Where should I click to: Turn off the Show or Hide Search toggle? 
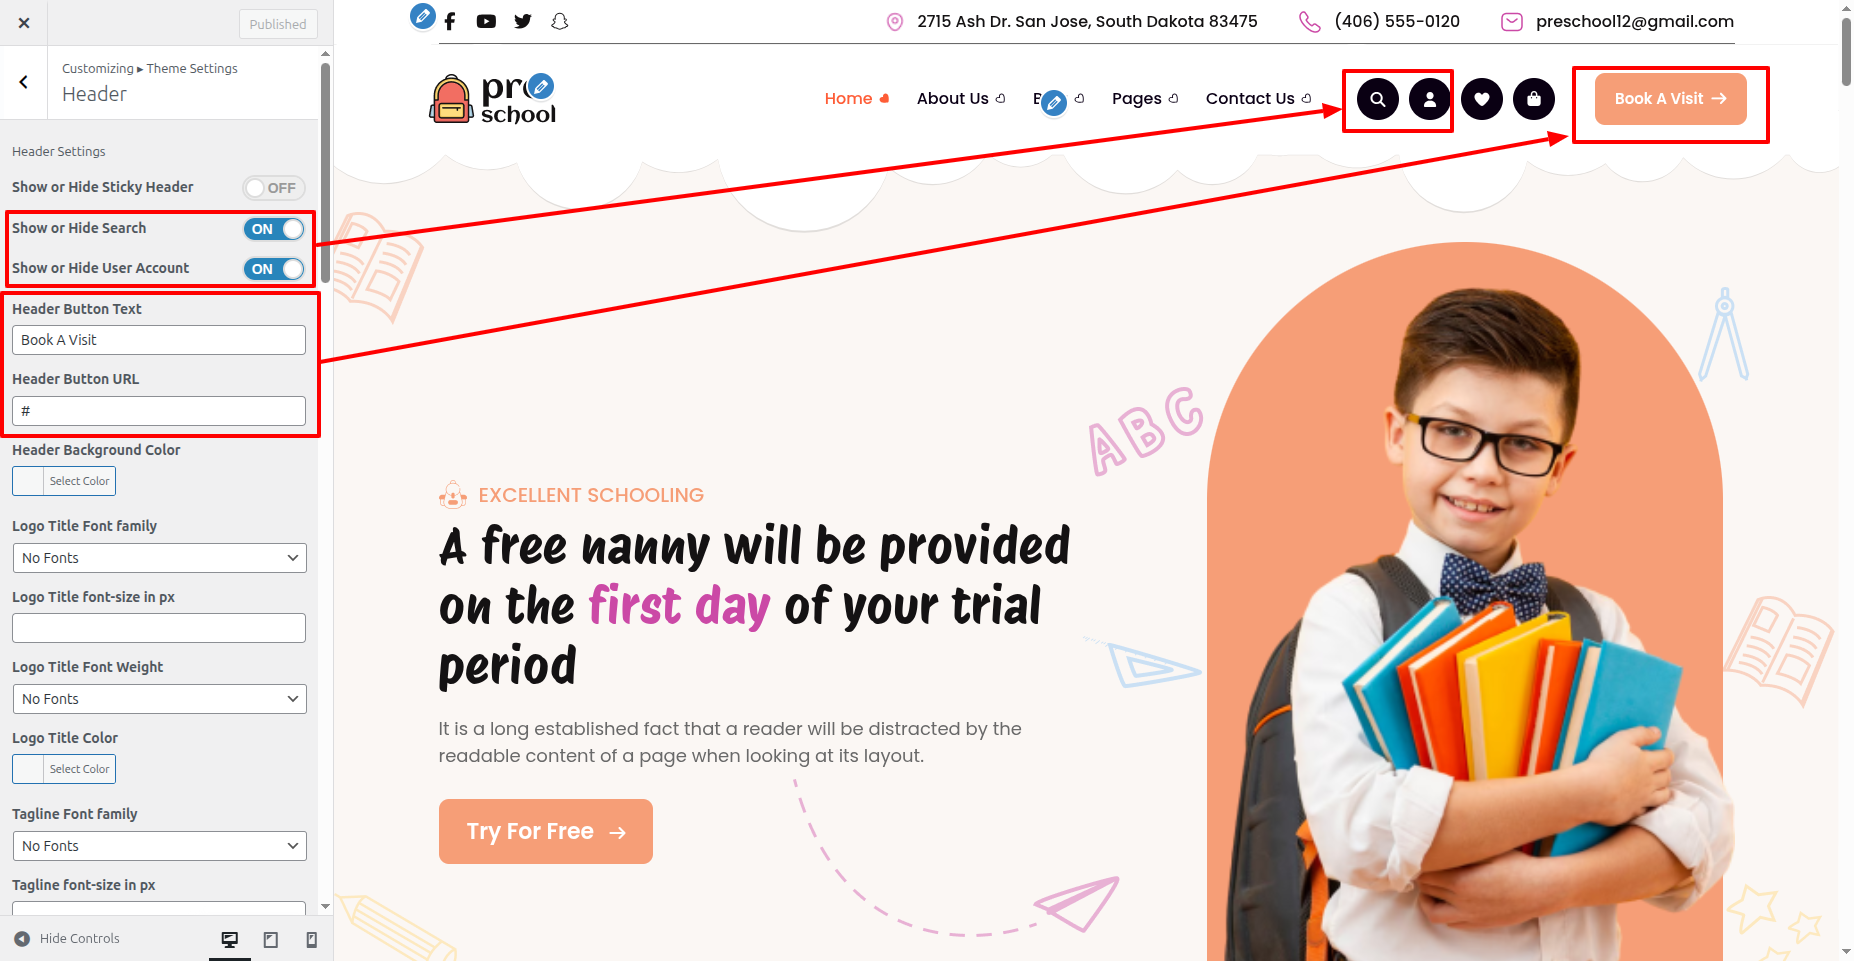274,229
